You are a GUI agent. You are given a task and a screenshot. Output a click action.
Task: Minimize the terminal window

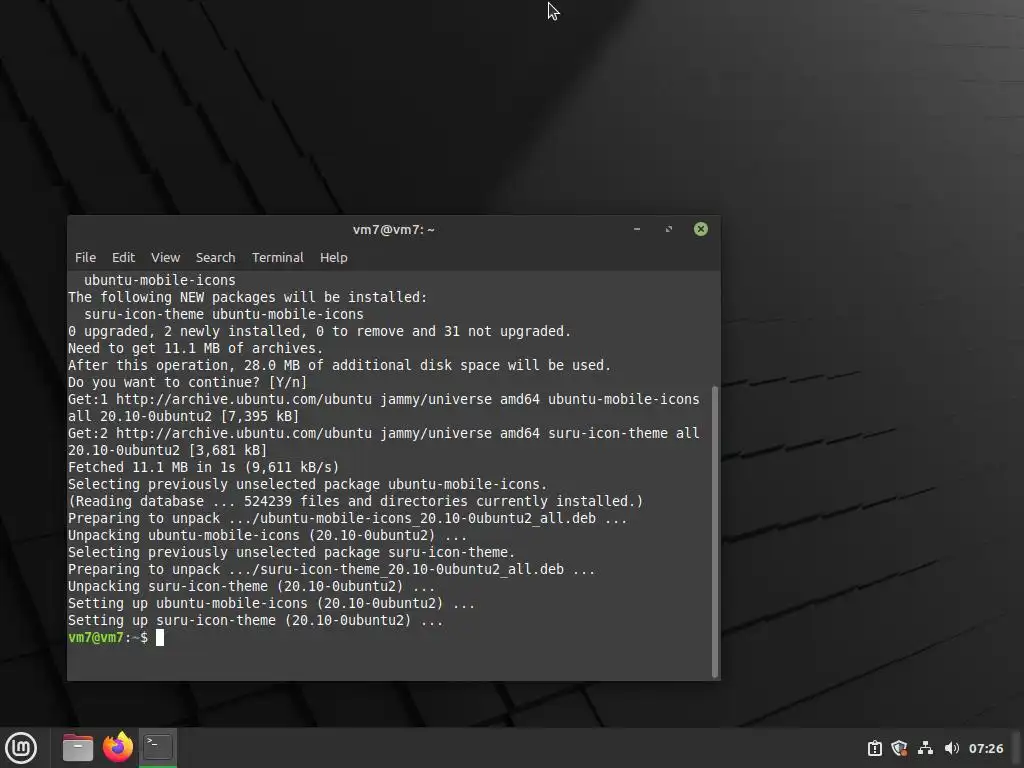point(637,229)
